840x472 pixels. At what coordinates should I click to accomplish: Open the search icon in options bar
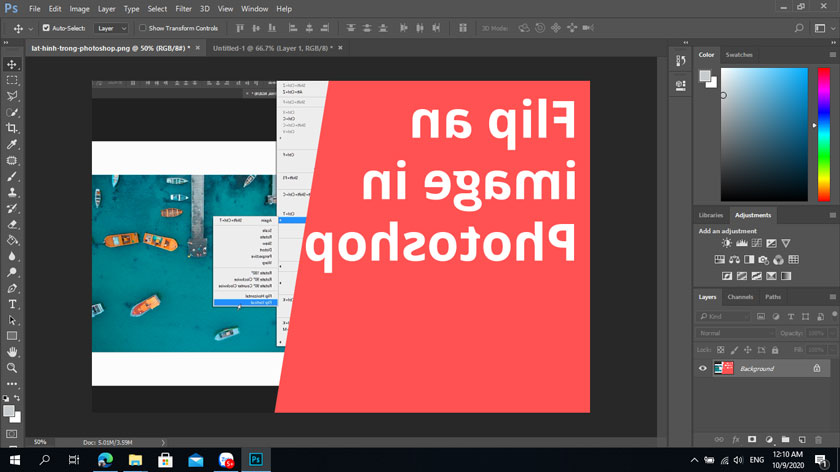point(799,28)
